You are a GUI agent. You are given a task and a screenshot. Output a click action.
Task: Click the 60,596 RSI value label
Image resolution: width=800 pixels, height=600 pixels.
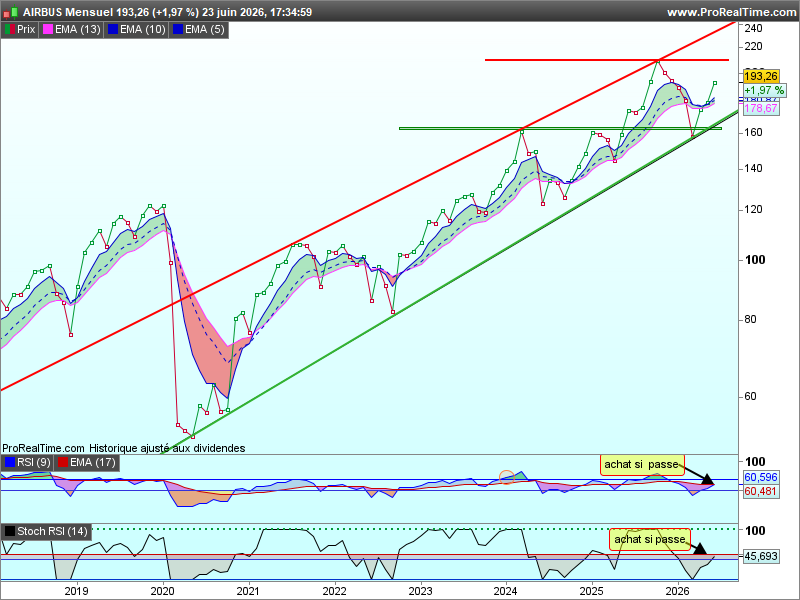761,478
